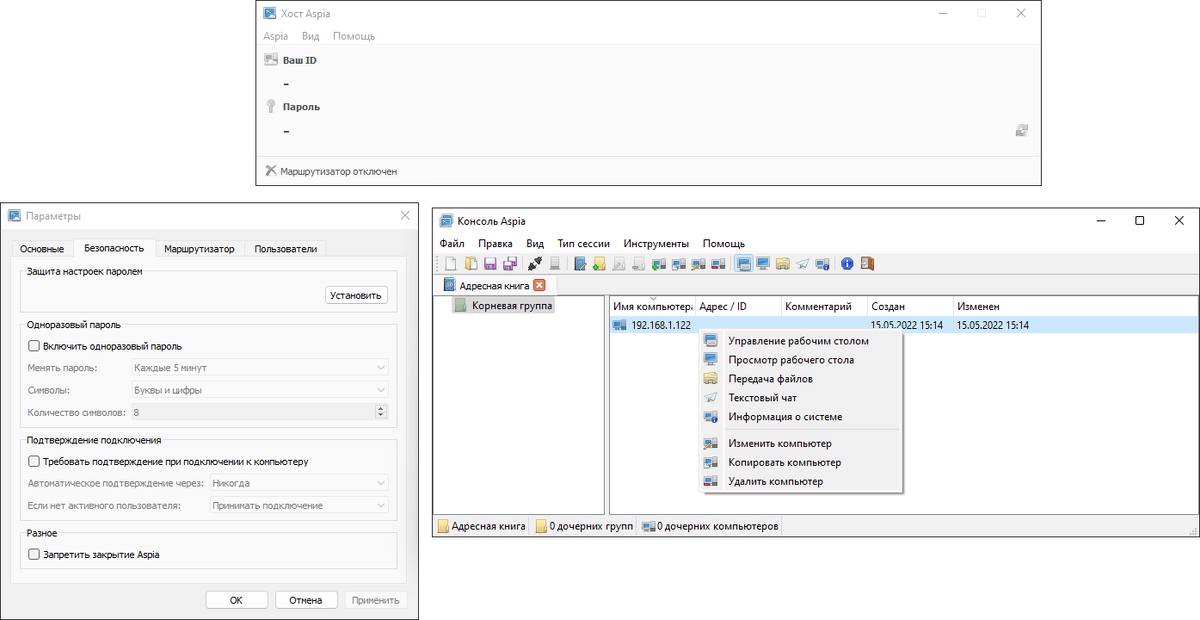Switch to the Маршрутизатор tab
Screen dimensions: 1200x620
pos(199,249)
